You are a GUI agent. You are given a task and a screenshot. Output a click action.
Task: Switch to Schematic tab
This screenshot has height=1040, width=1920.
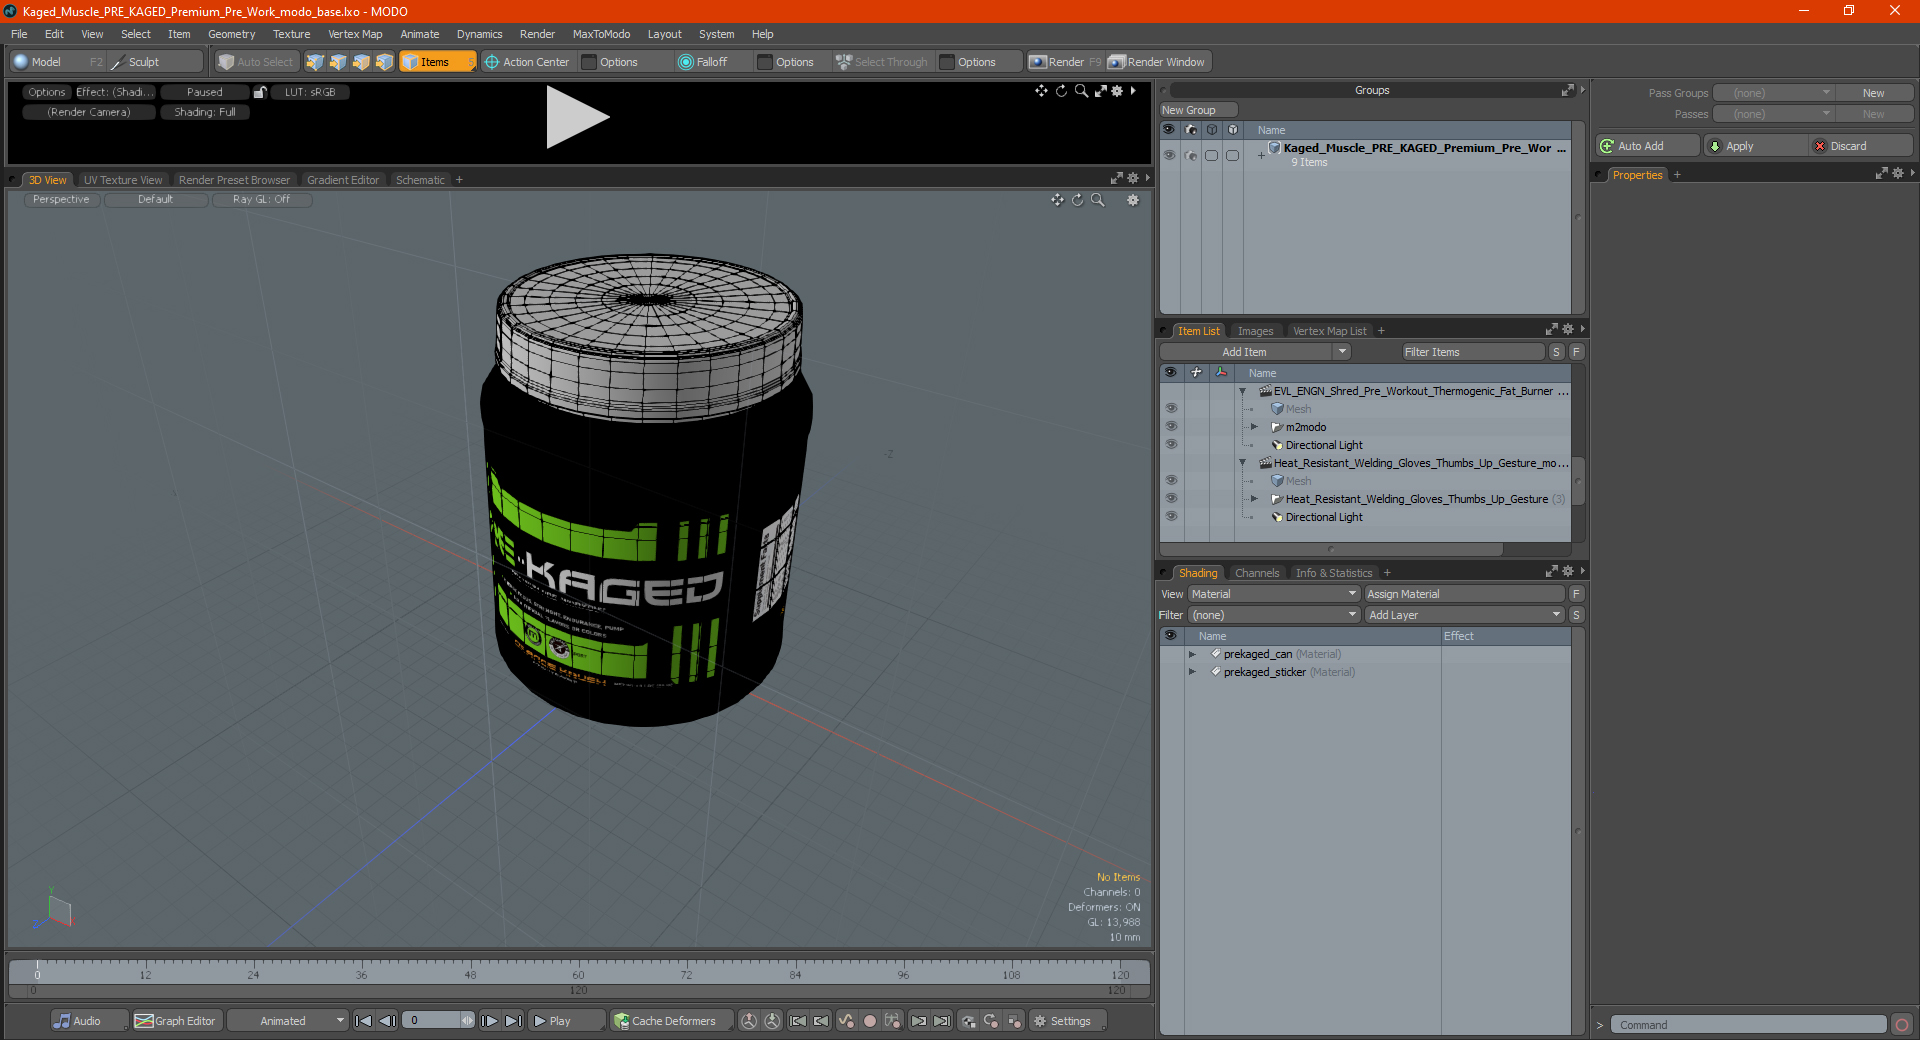[420, 180]
